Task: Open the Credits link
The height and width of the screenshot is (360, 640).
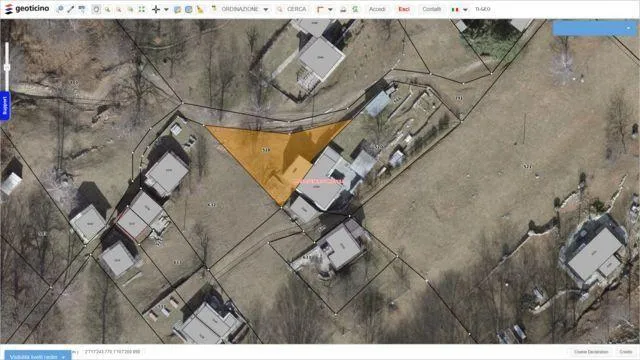Action: [x=625, y=351]
